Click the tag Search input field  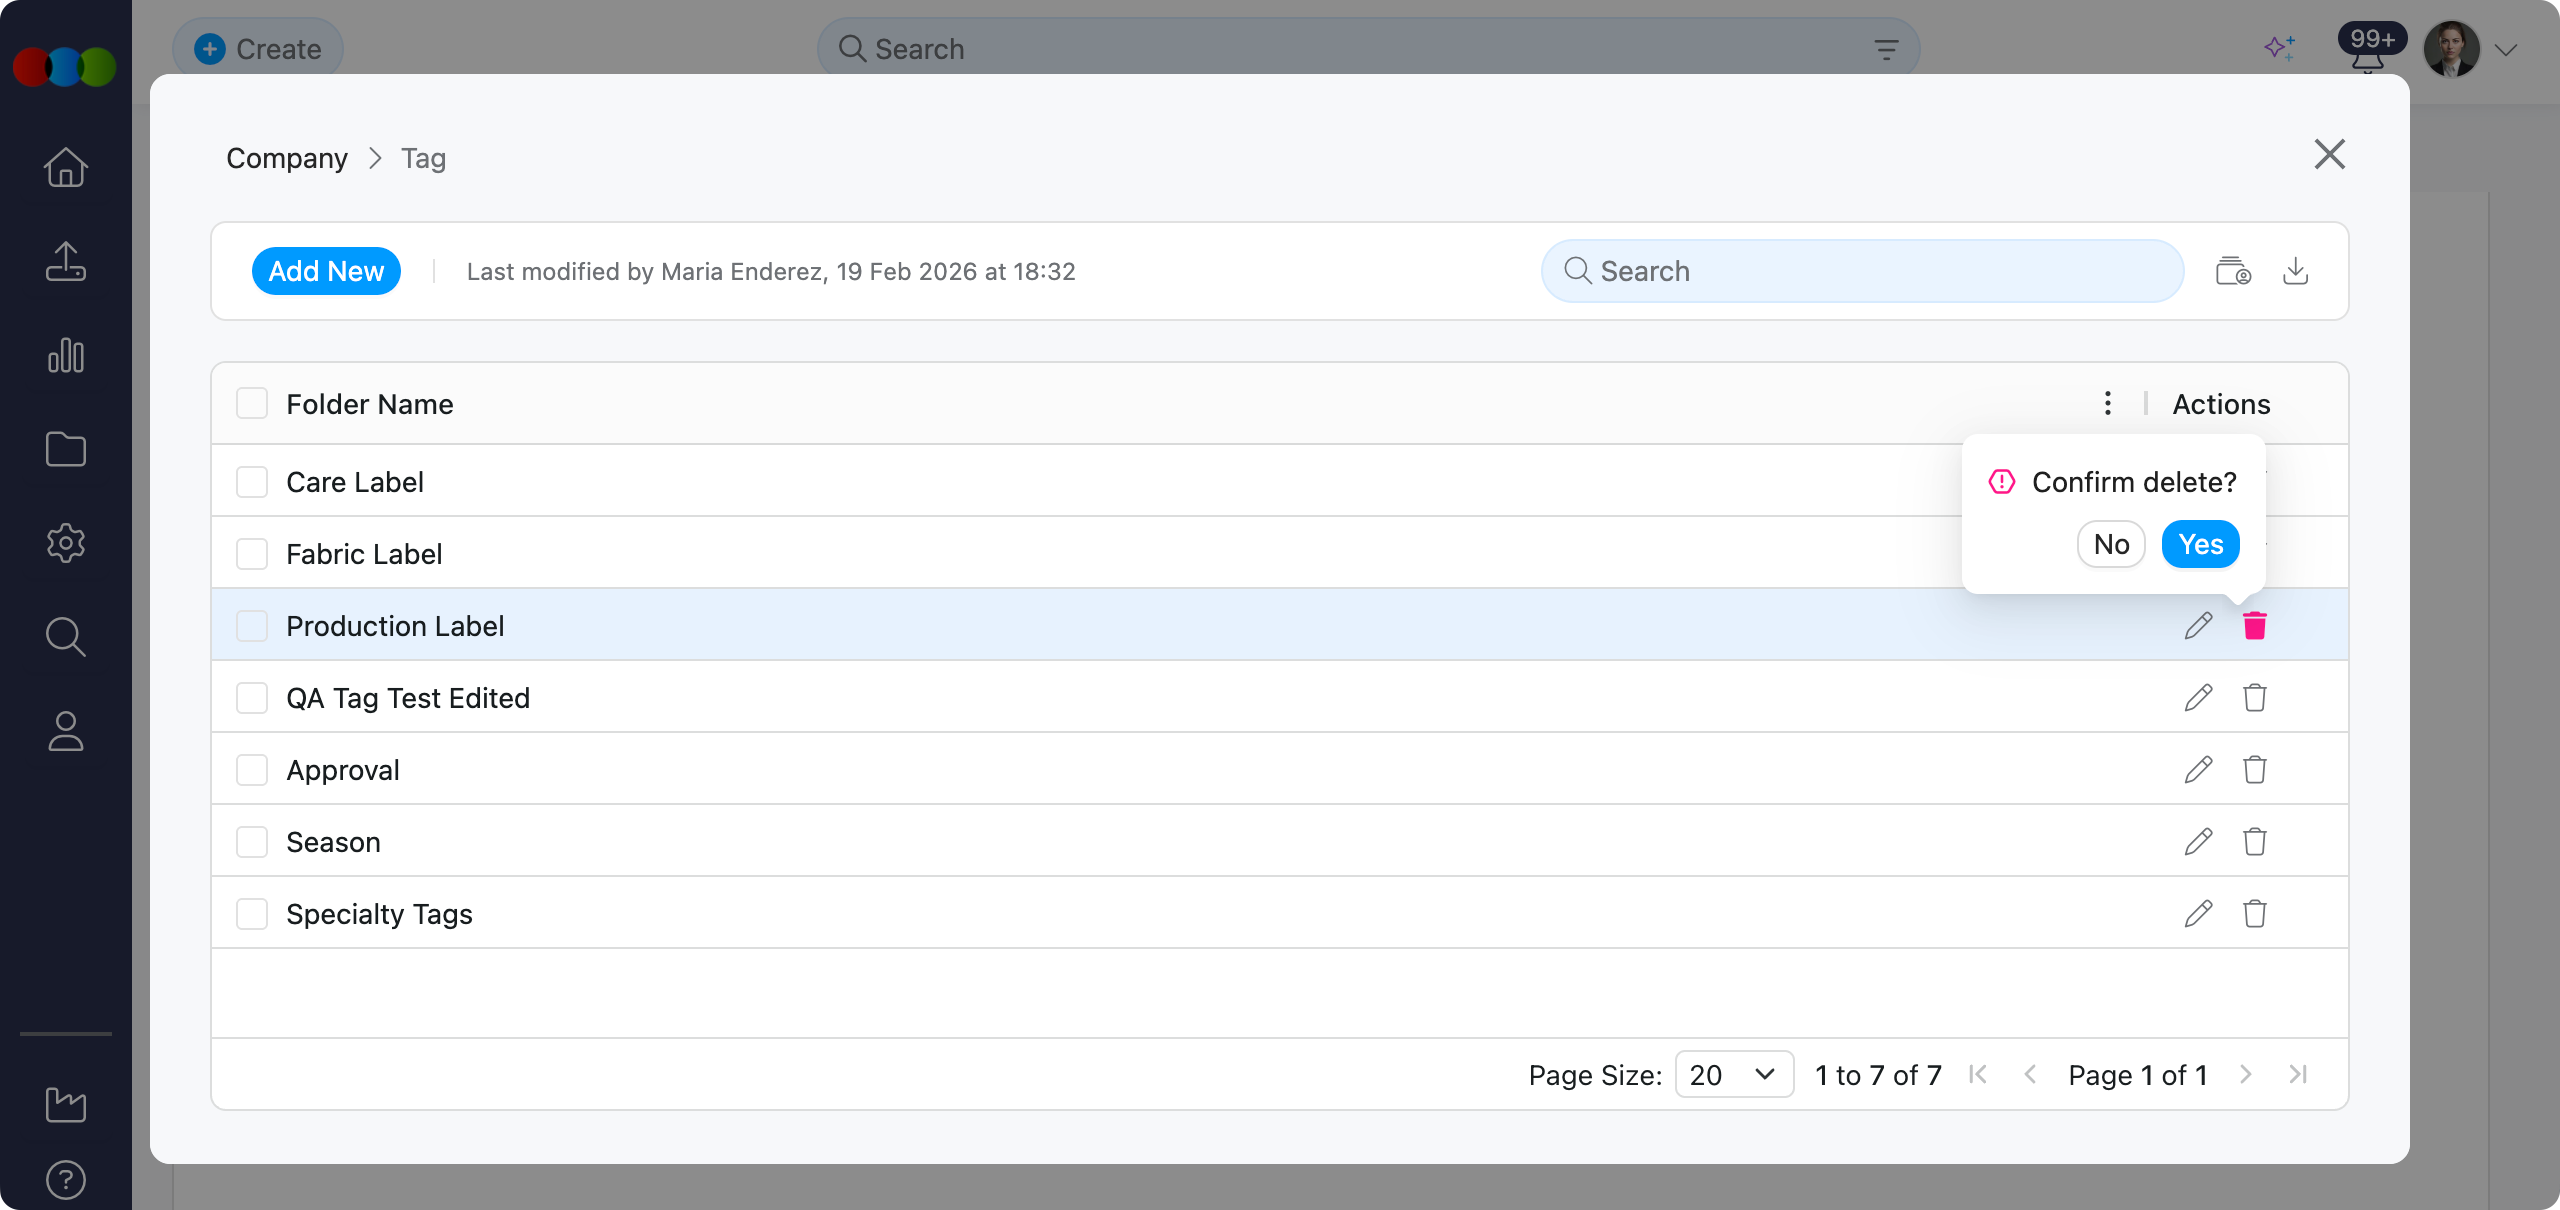pos(1862,271)
